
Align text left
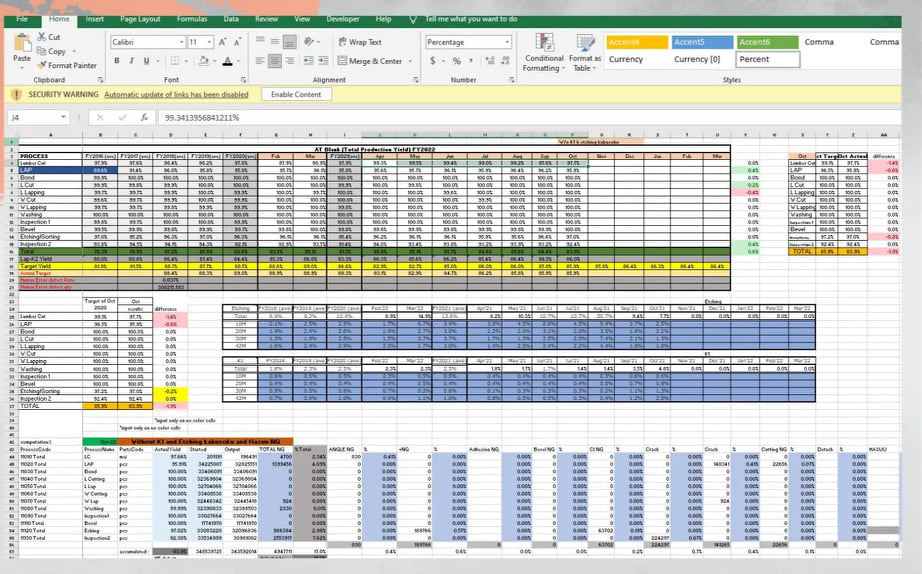[x=260, y=61]
